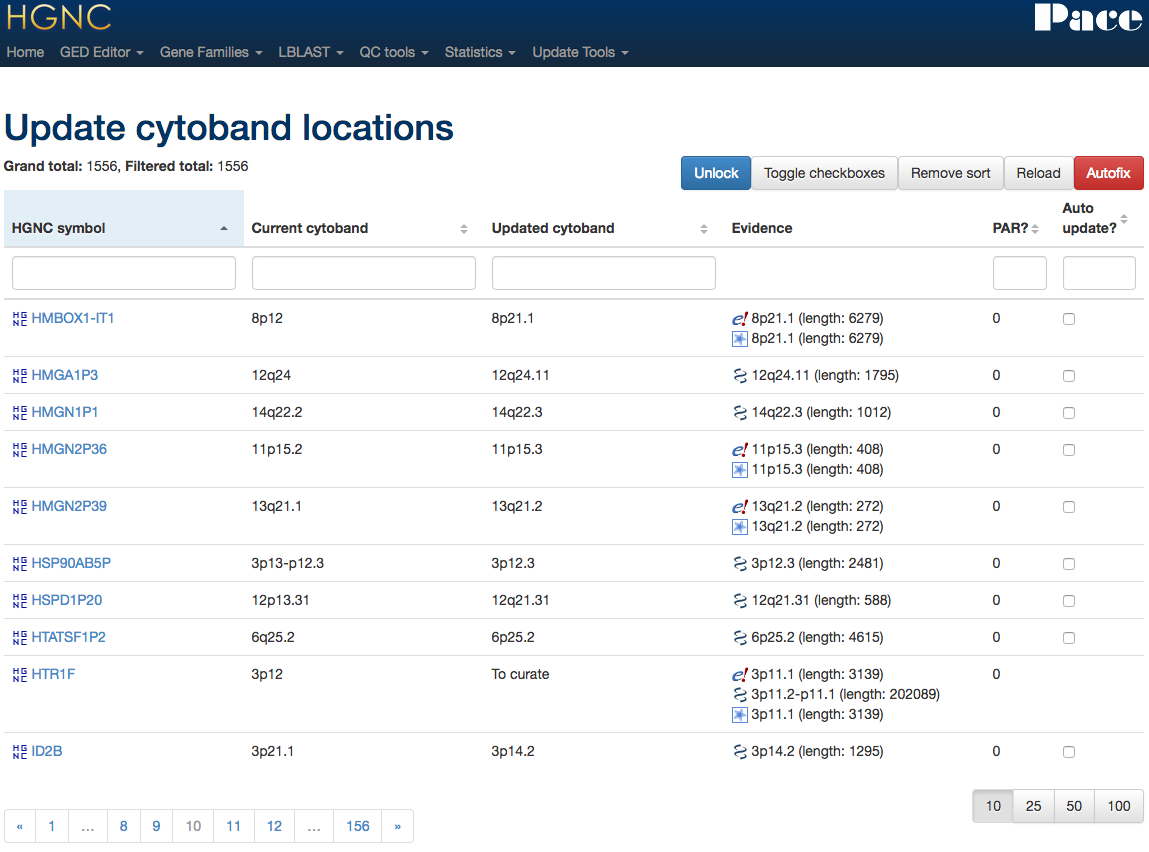This screenshot has width=1149, height=852.
Task: Set page size to 50 rows
Action: point(1073,806)
